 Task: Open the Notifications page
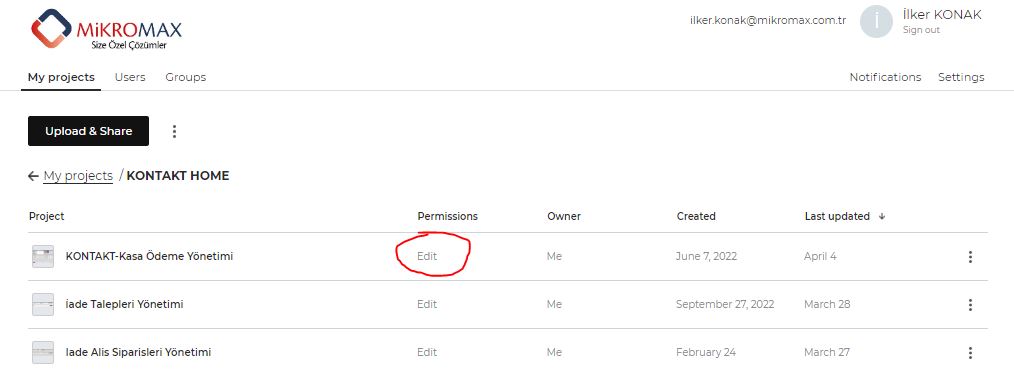click(885, 77)
